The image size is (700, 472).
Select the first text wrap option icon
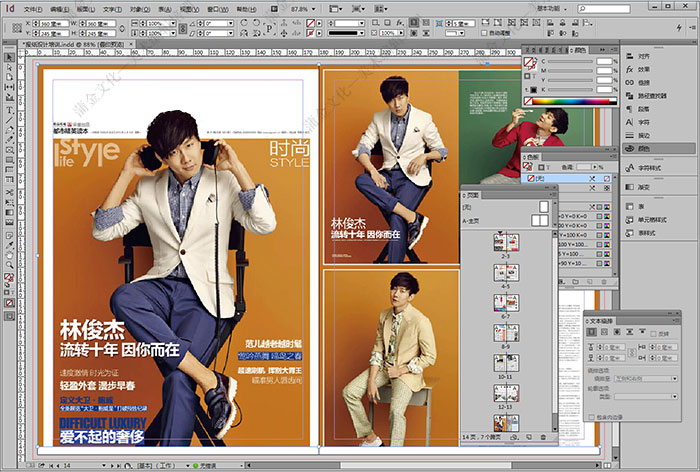pyautogui.click(x=591, y=332)
